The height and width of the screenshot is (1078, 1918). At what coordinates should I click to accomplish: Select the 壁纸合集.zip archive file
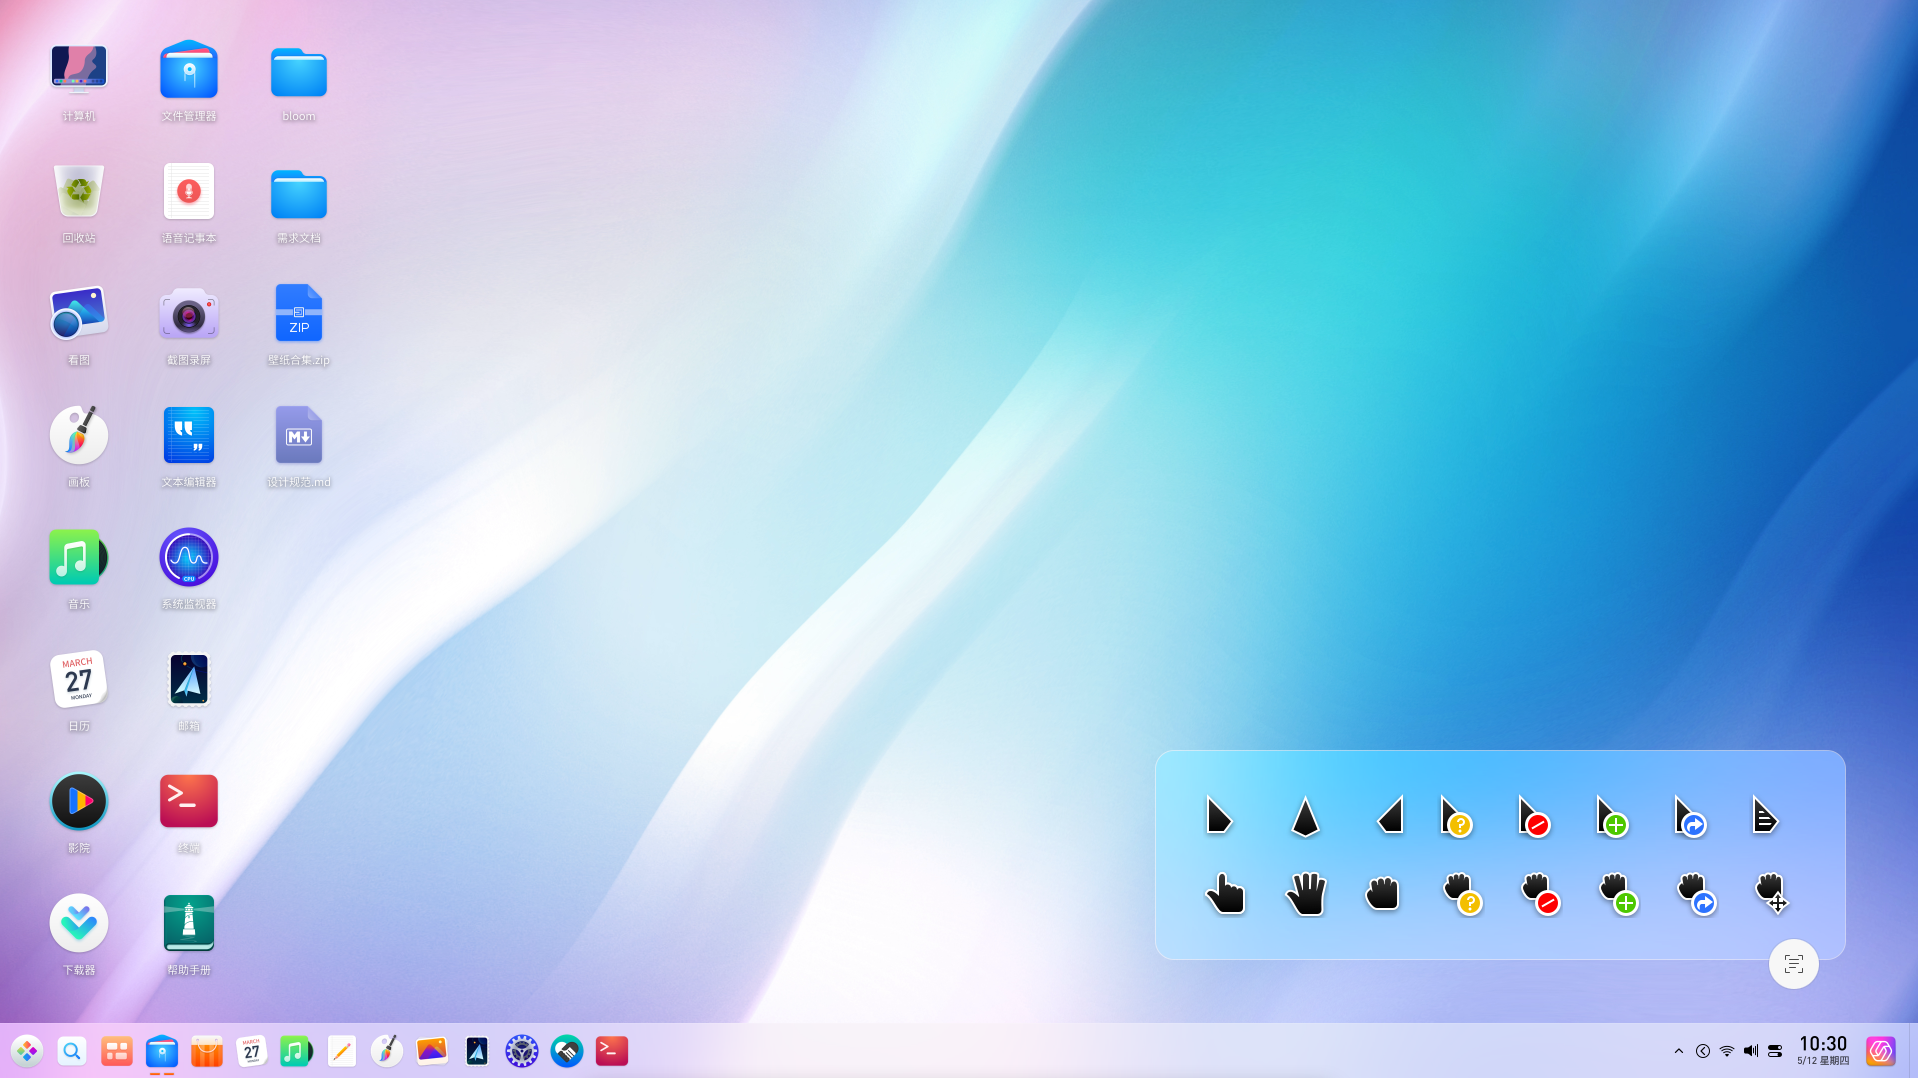(299, 313)
